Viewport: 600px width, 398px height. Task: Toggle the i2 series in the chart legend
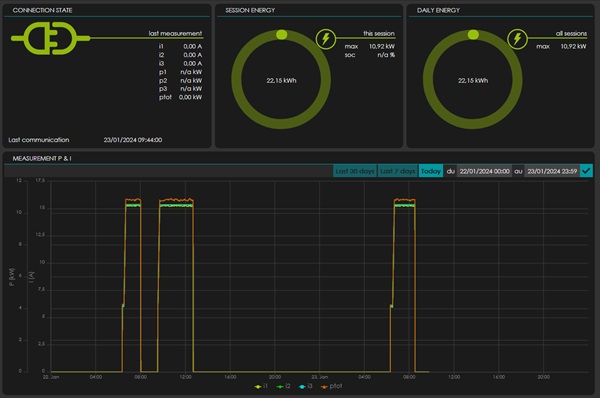coord(283,386)
